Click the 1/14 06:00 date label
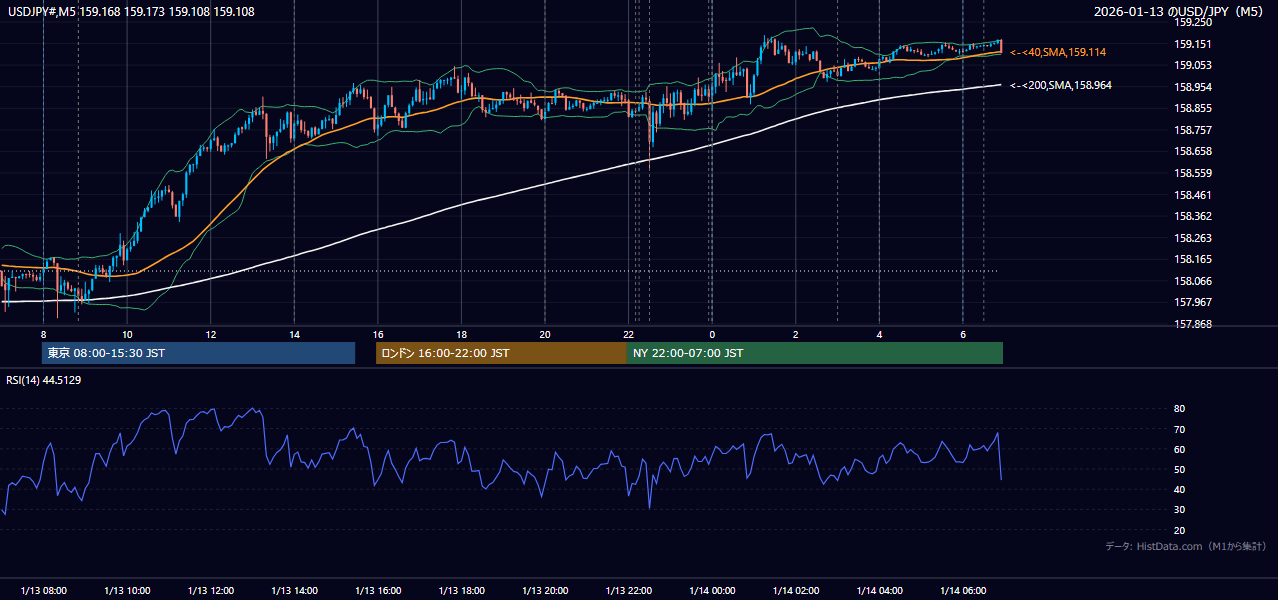This screenshot has height=600, width=1278. pyautogui.click(x=962, y=591)
